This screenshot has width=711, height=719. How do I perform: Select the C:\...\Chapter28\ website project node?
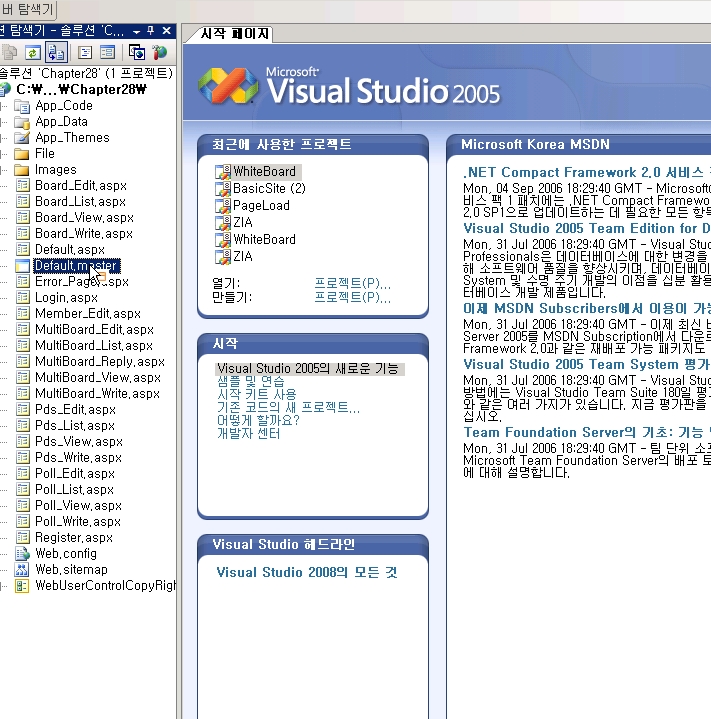pos(82,89)
